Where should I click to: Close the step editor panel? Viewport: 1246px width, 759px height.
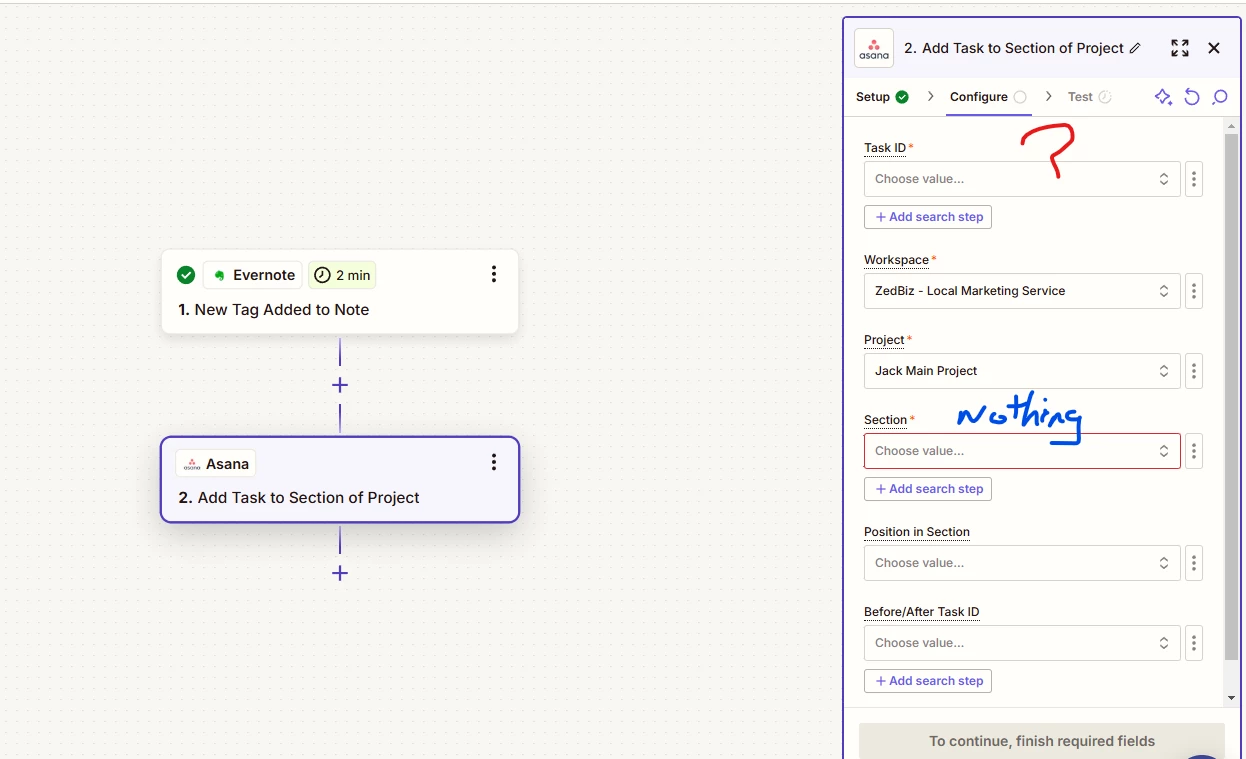tap(1214, 48)
